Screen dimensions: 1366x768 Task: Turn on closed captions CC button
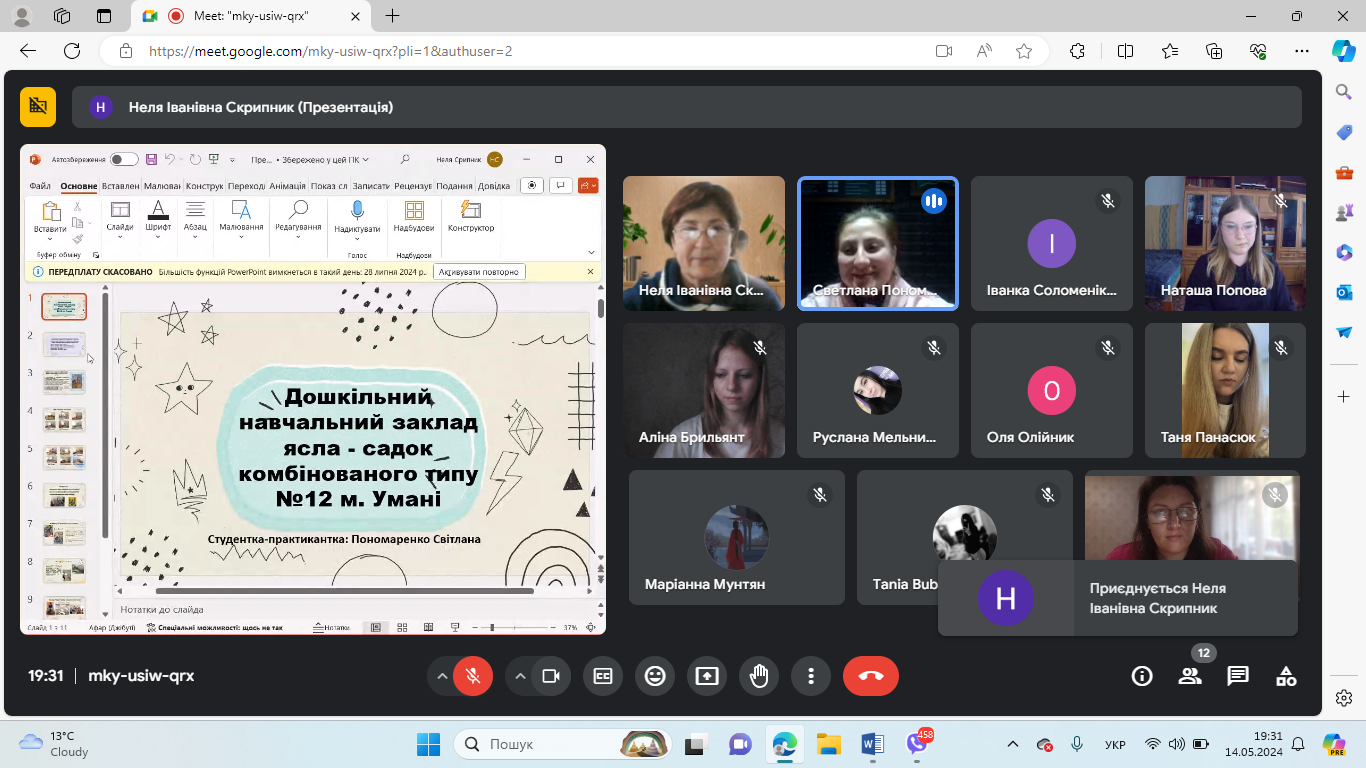click(603, 676)
